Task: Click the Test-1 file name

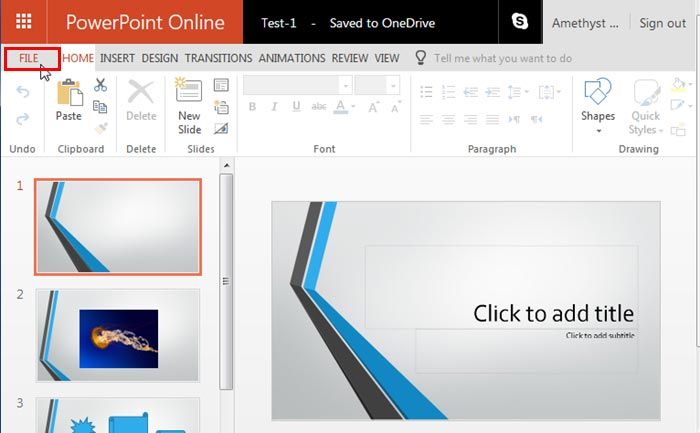Action: pos(279,23)
